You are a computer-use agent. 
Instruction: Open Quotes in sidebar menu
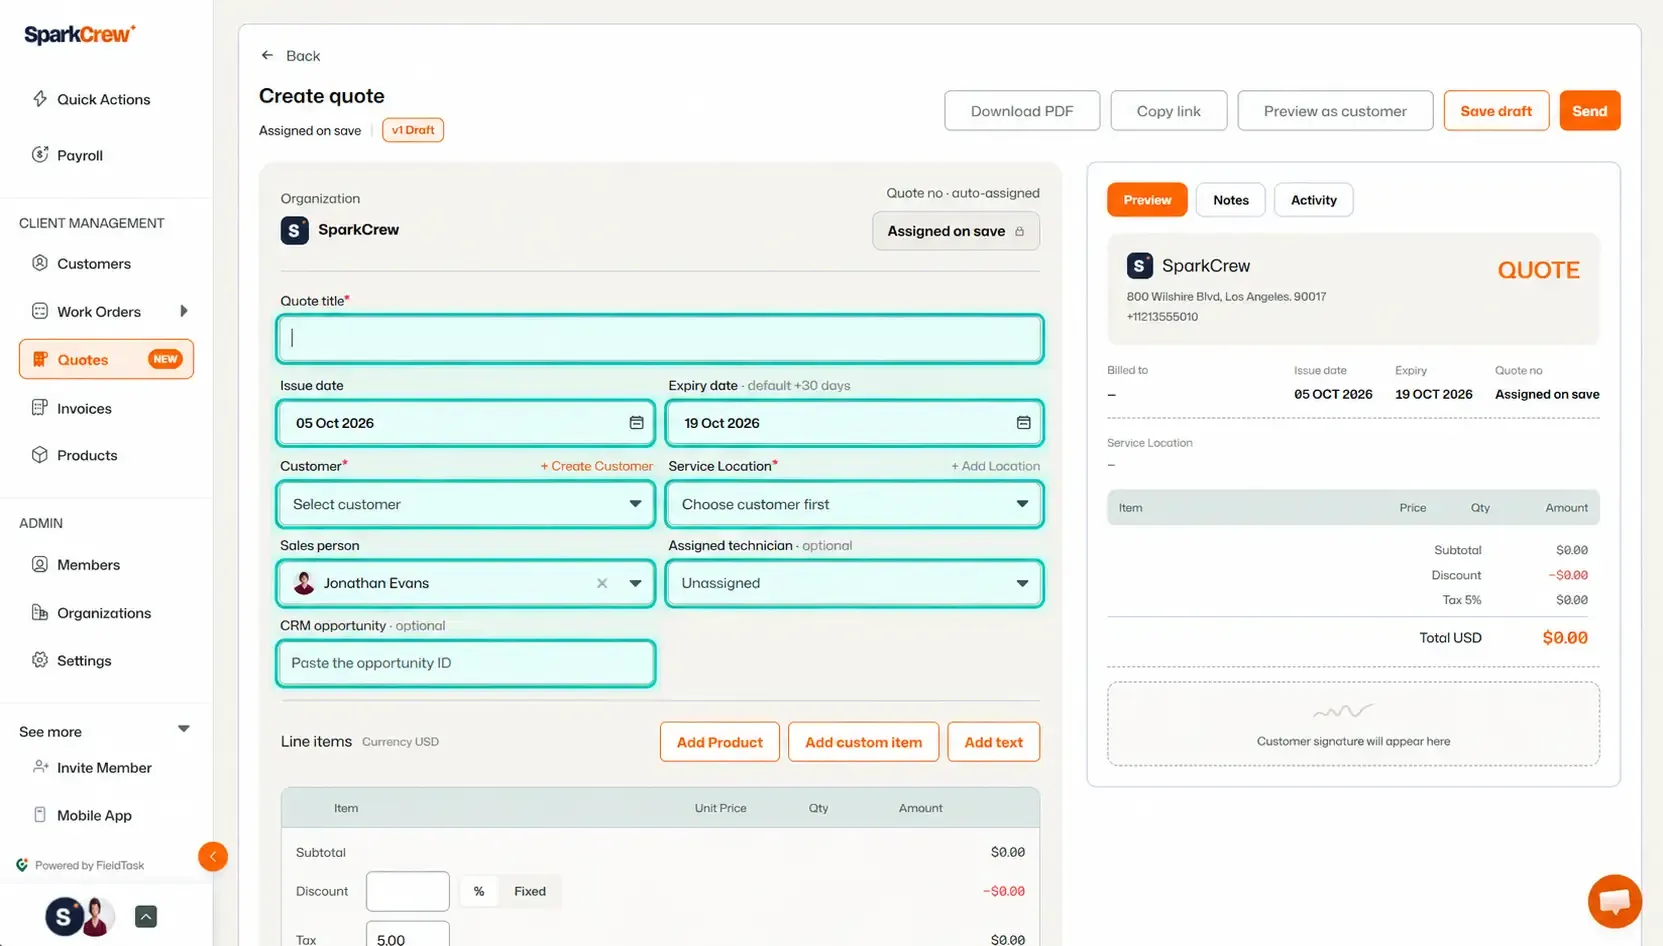[x=106, y=359]
